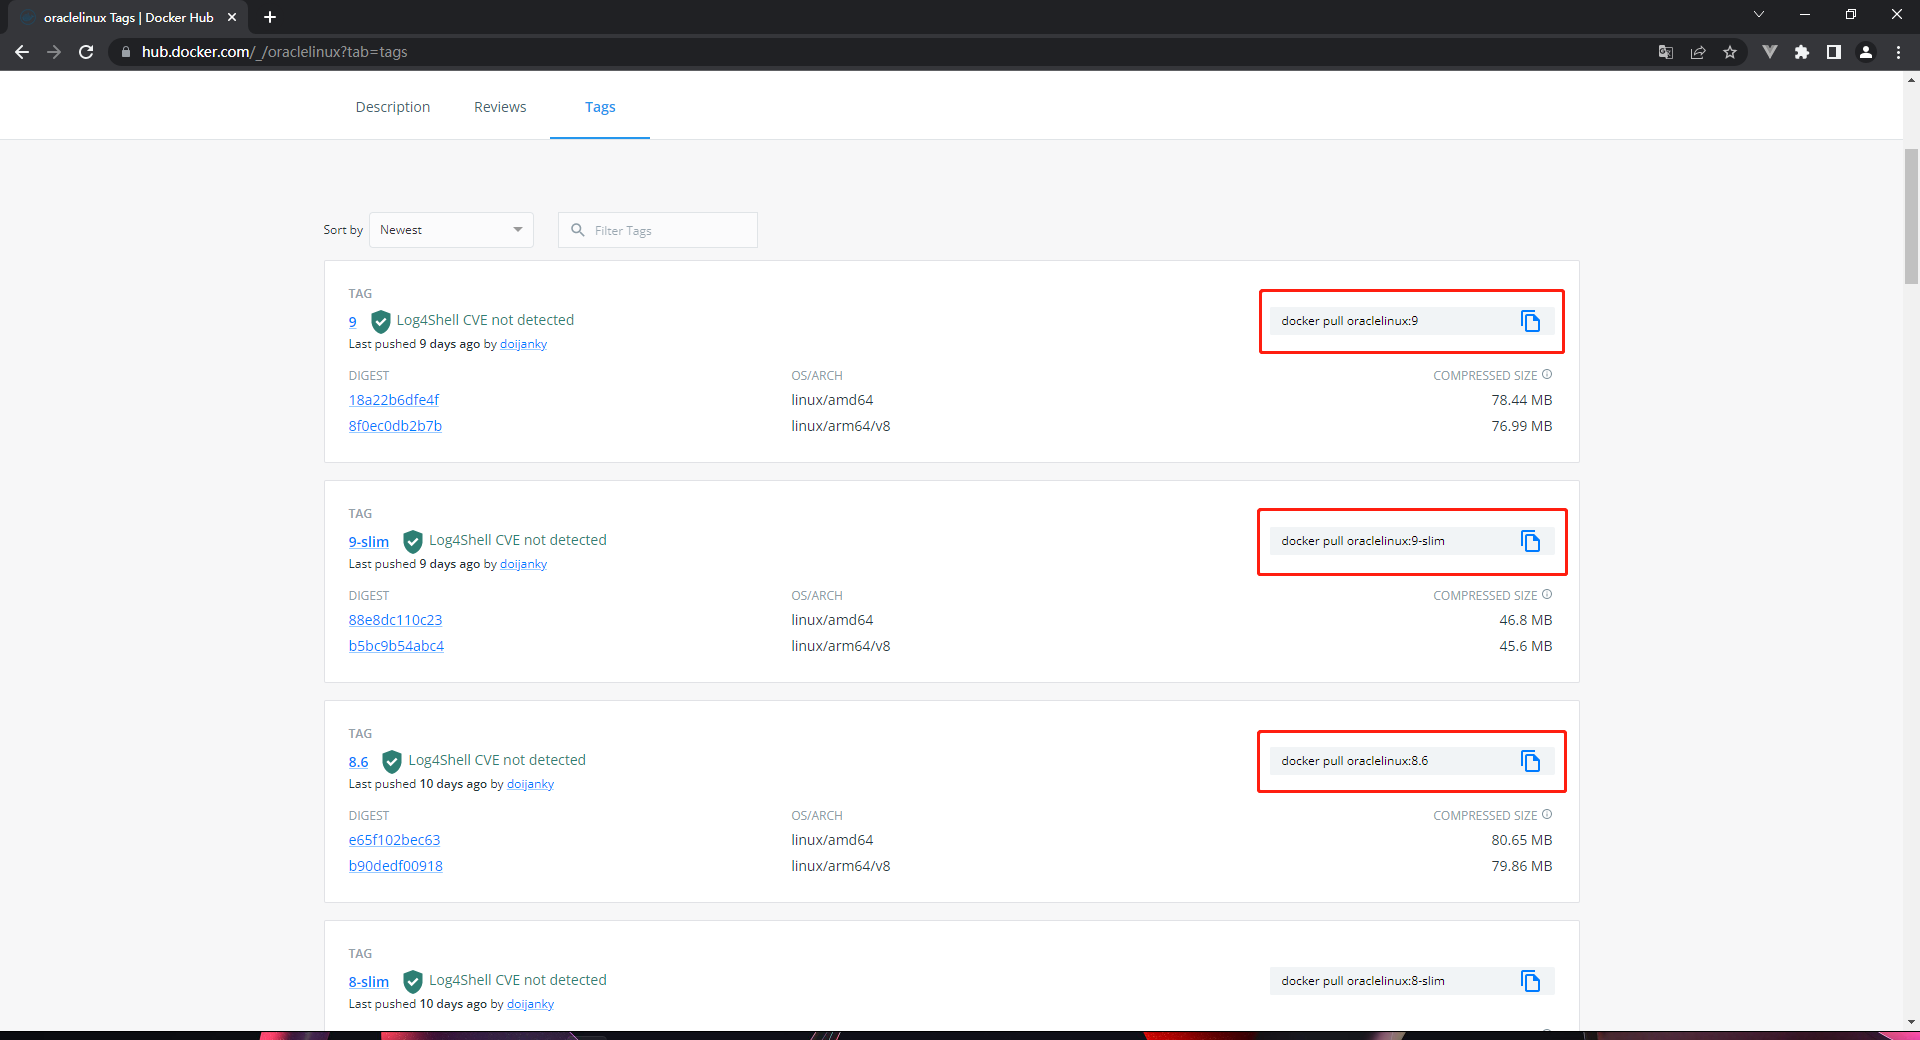Open doijanky profile link under tag 8-slim

[x=530, y=1004]
